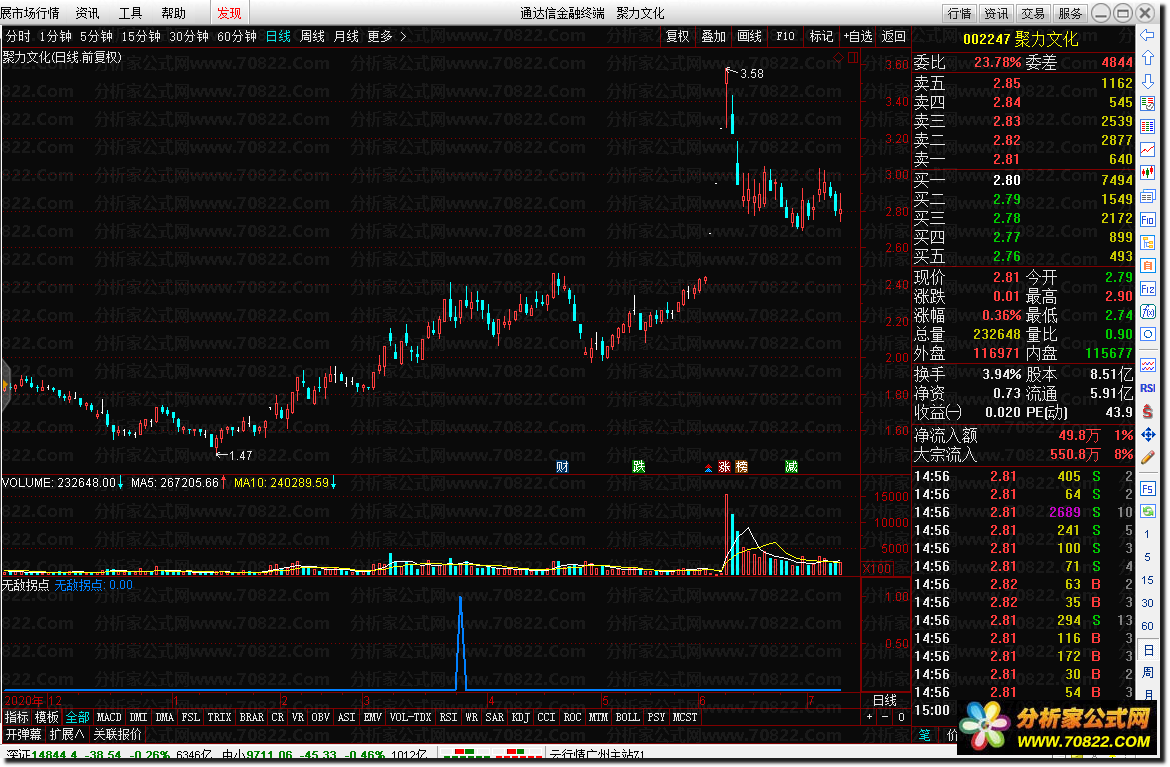Select the 月线 monthly tab
Image resolution: width=1170 pixels, height=767 pixels.
point(346,36)
